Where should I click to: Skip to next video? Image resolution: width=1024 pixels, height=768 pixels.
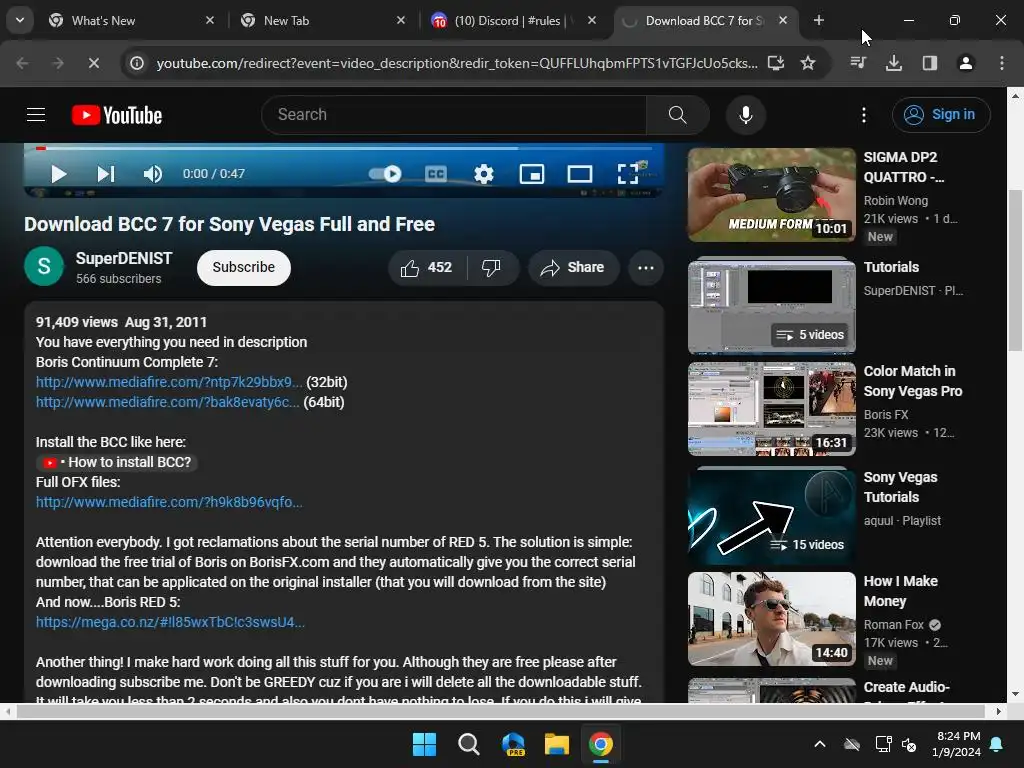click(106, 174)
